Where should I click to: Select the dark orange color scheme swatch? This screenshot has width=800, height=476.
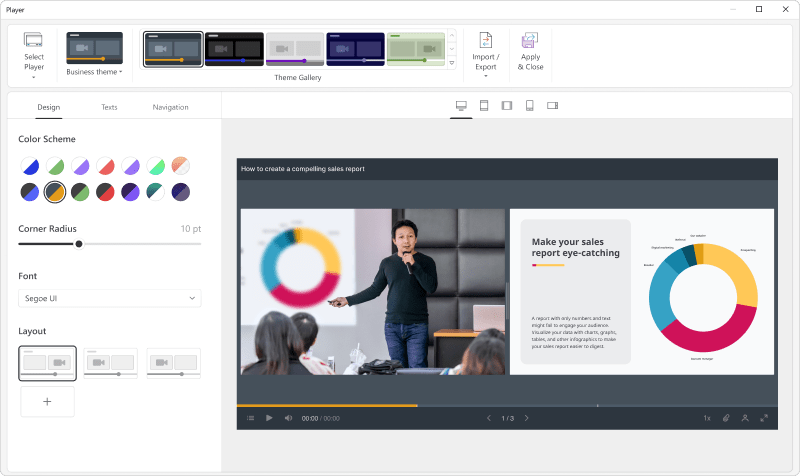[x=56, y=191]
